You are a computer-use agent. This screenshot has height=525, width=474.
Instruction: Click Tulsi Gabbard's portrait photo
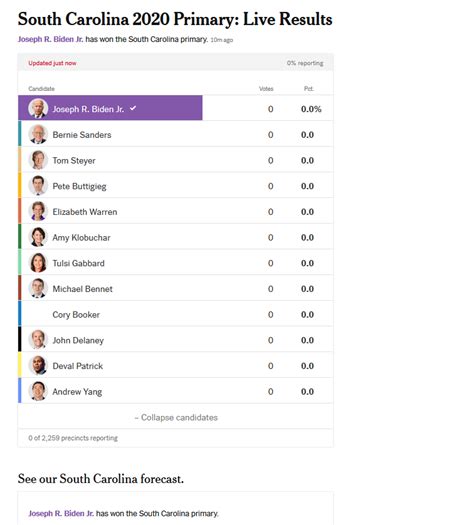pos(38,262)
